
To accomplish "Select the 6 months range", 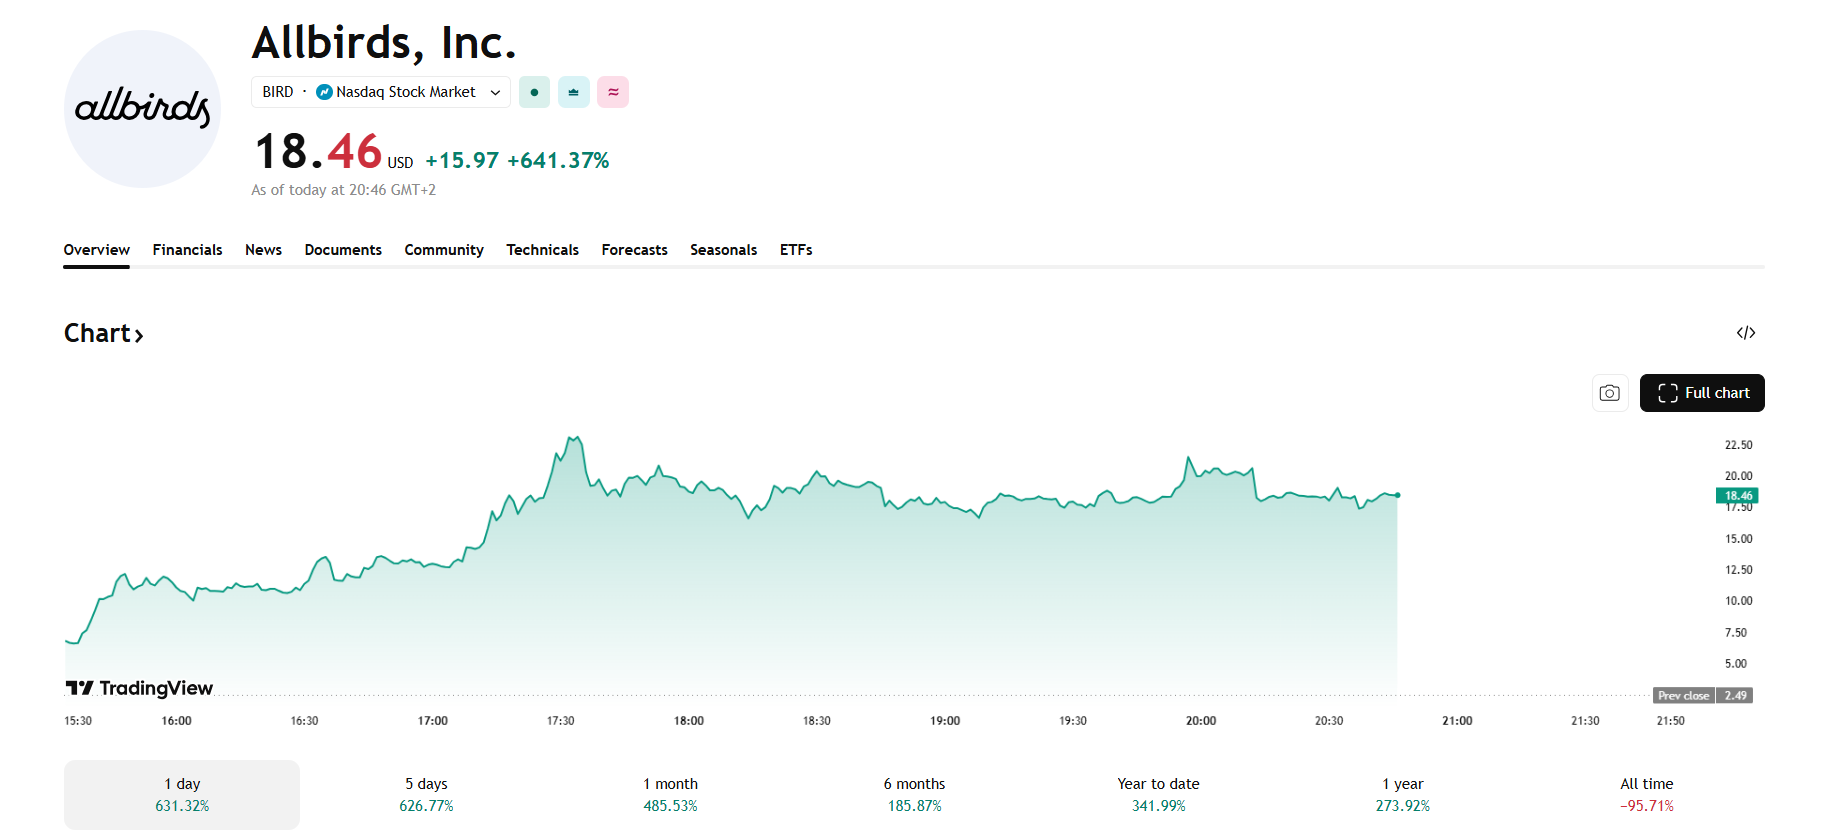I will point(914,795).
